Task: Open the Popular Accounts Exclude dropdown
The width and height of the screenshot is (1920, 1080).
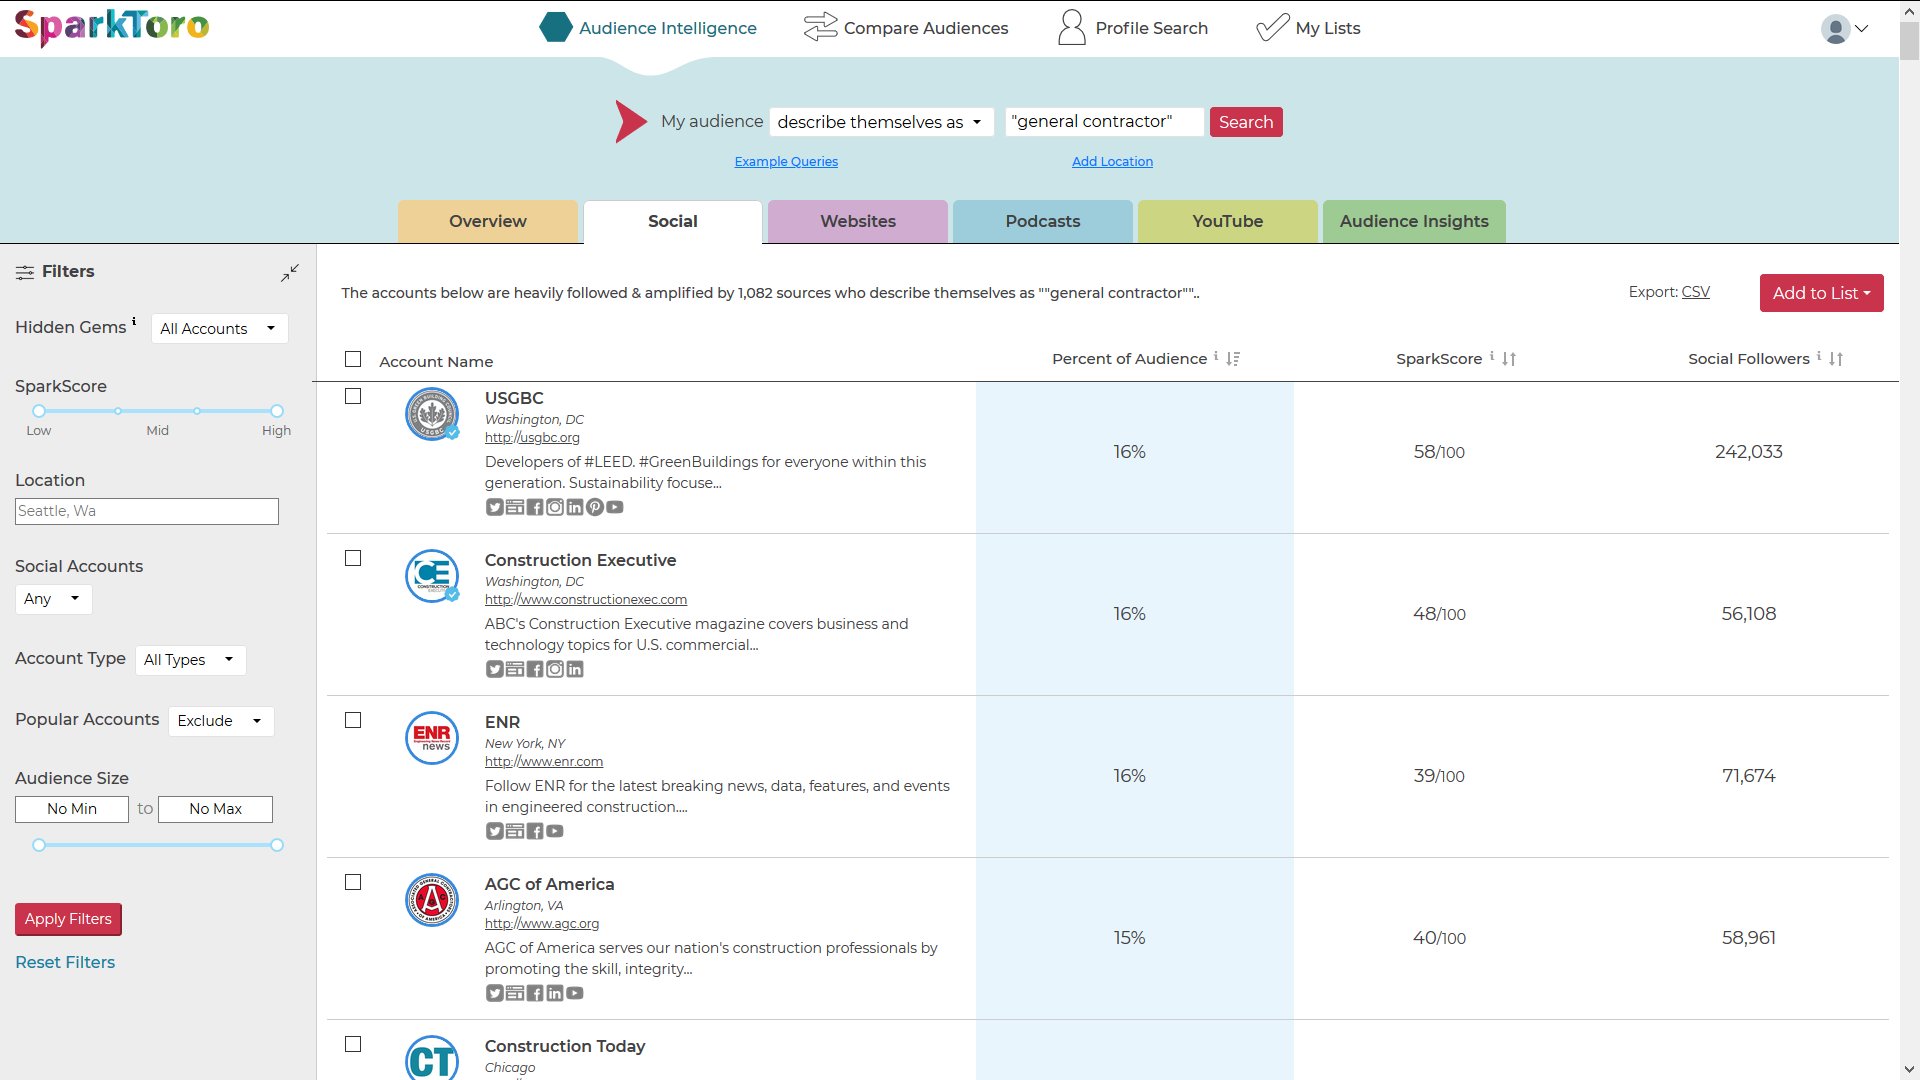Action: pos(221,721)
